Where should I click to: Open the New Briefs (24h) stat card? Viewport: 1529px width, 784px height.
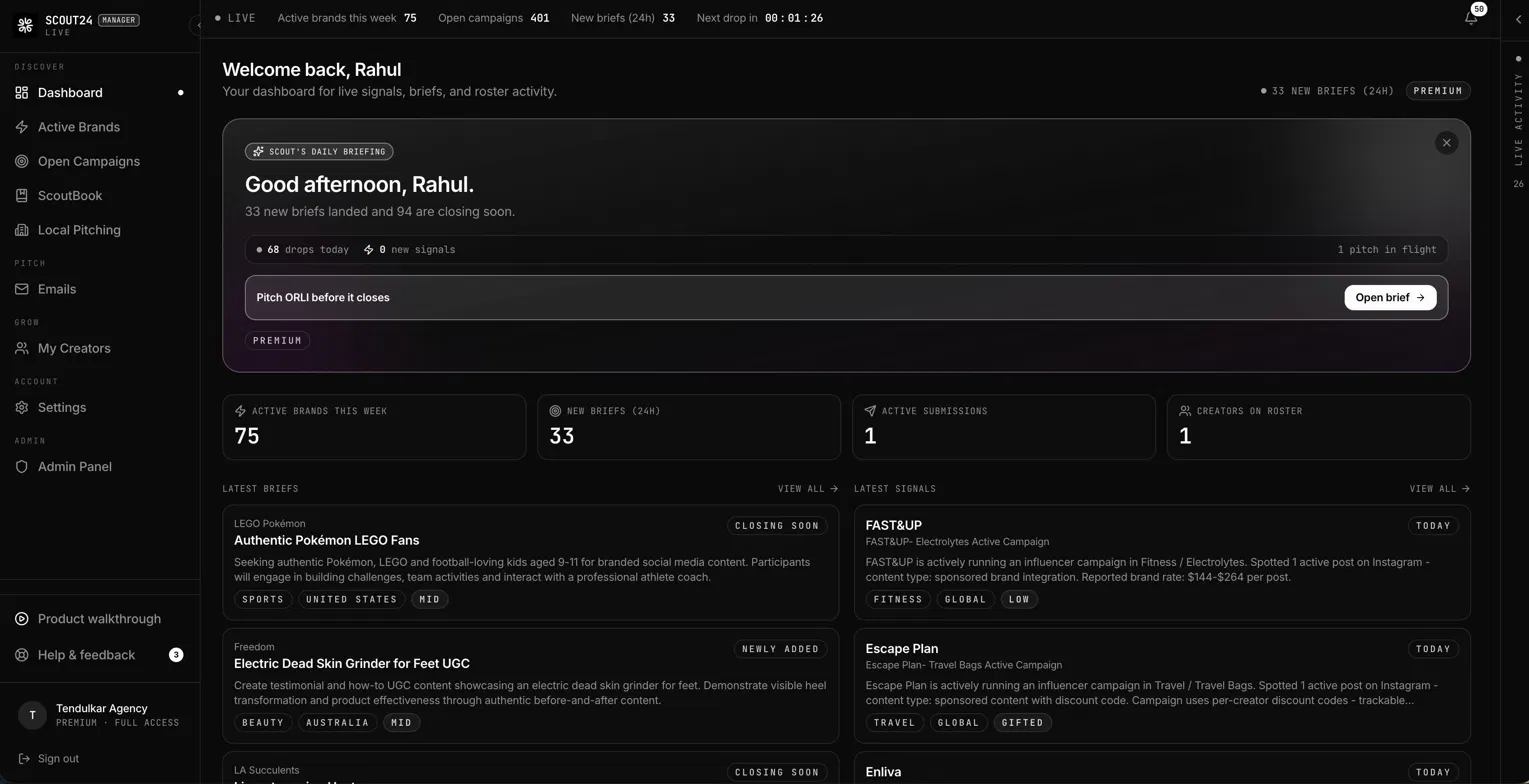(x=689, y=427)
